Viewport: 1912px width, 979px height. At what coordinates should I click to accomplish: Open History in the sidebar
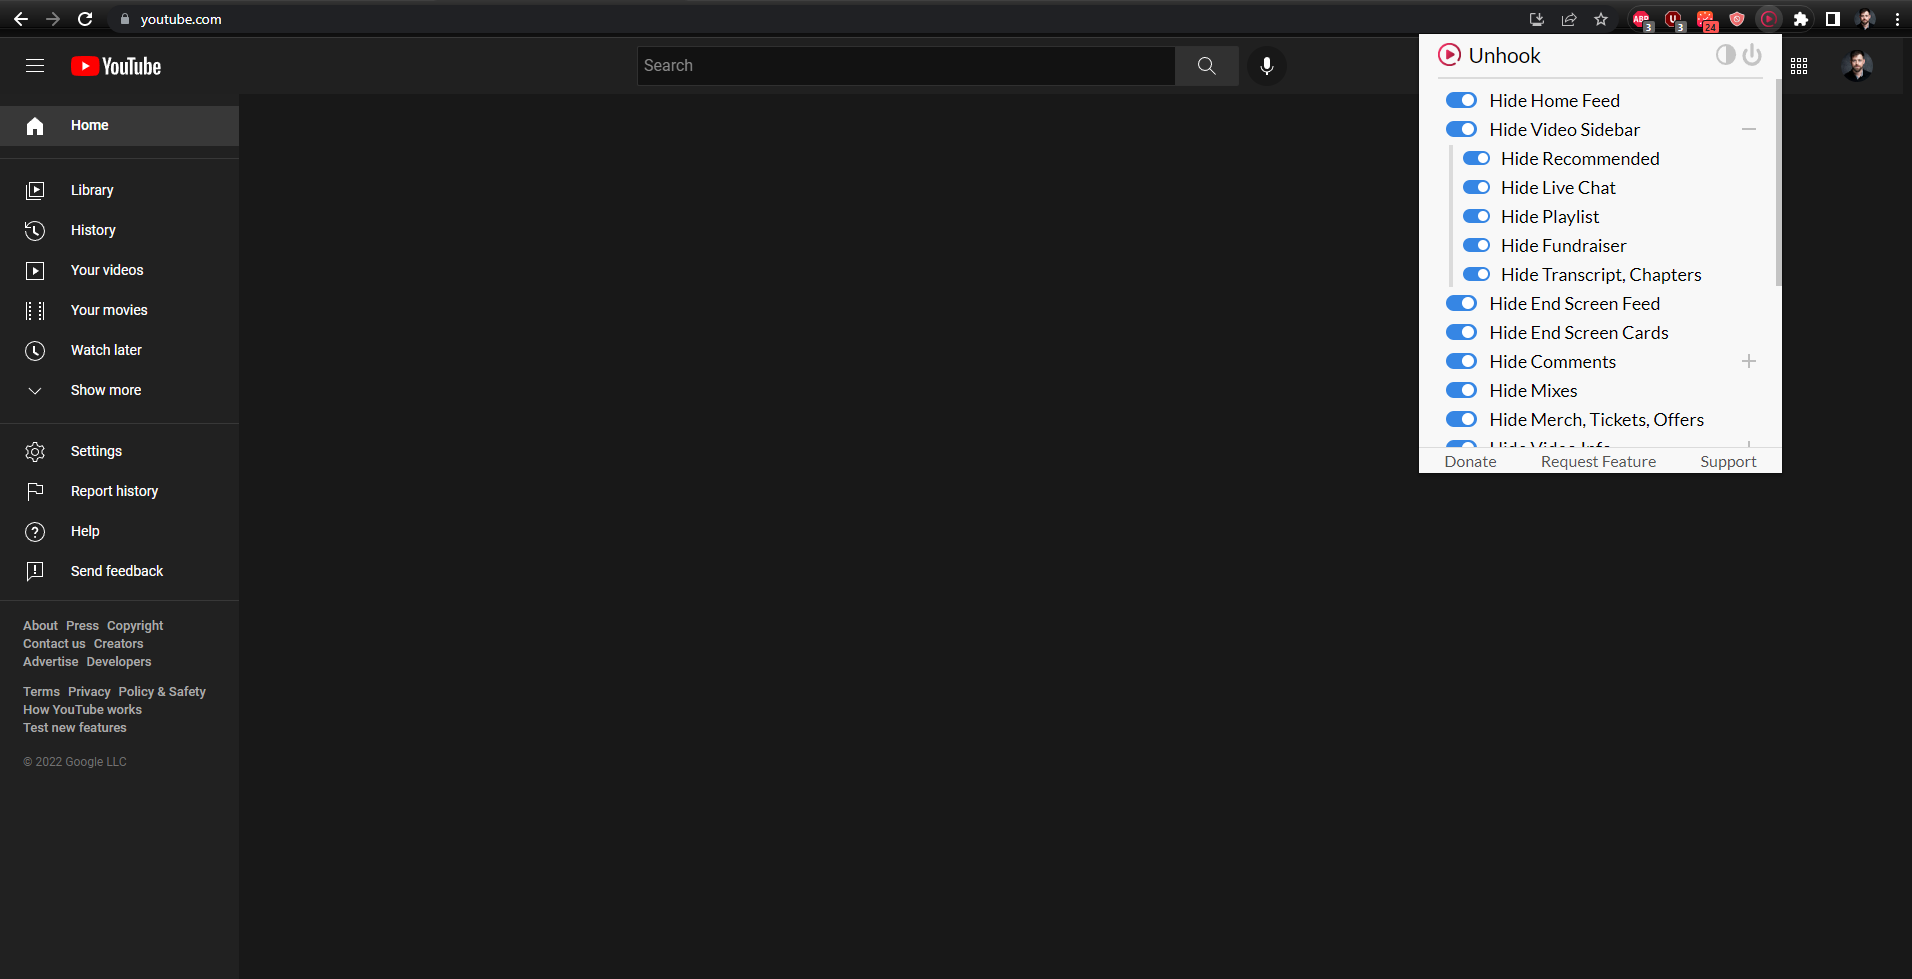point(119,230)
